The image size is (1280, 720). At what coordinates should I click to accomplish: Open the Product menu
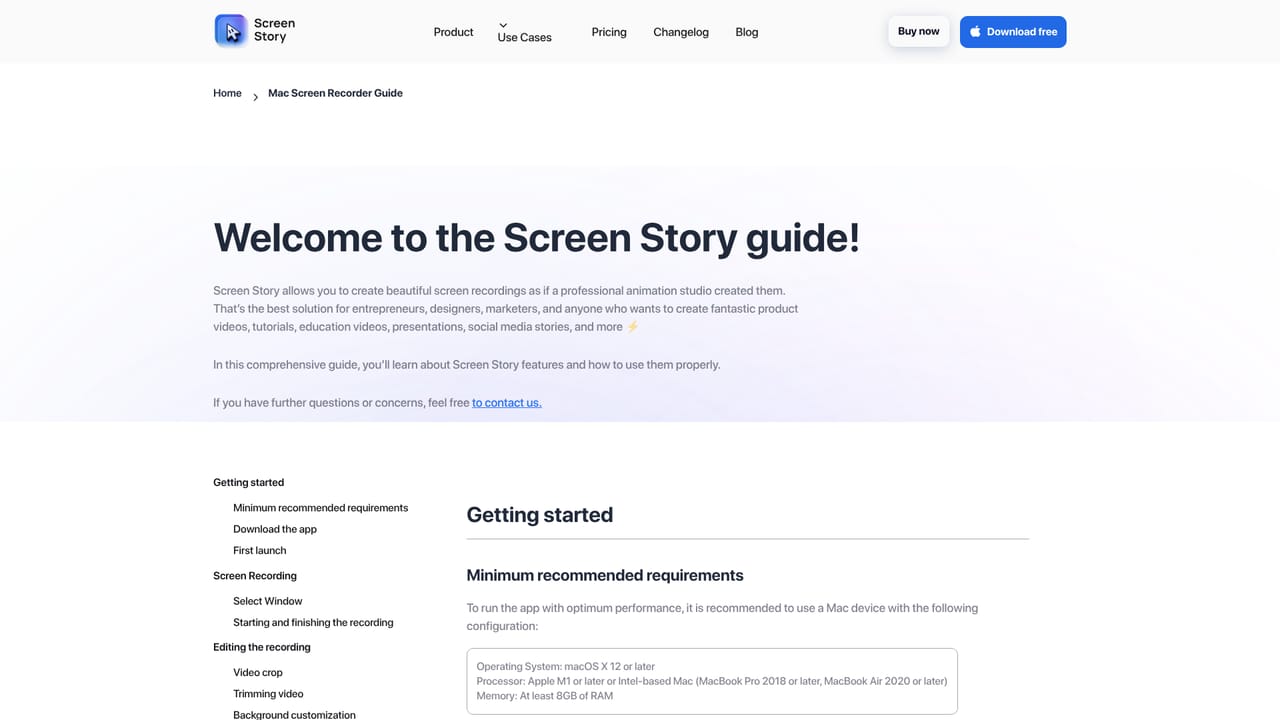point(453,32)
